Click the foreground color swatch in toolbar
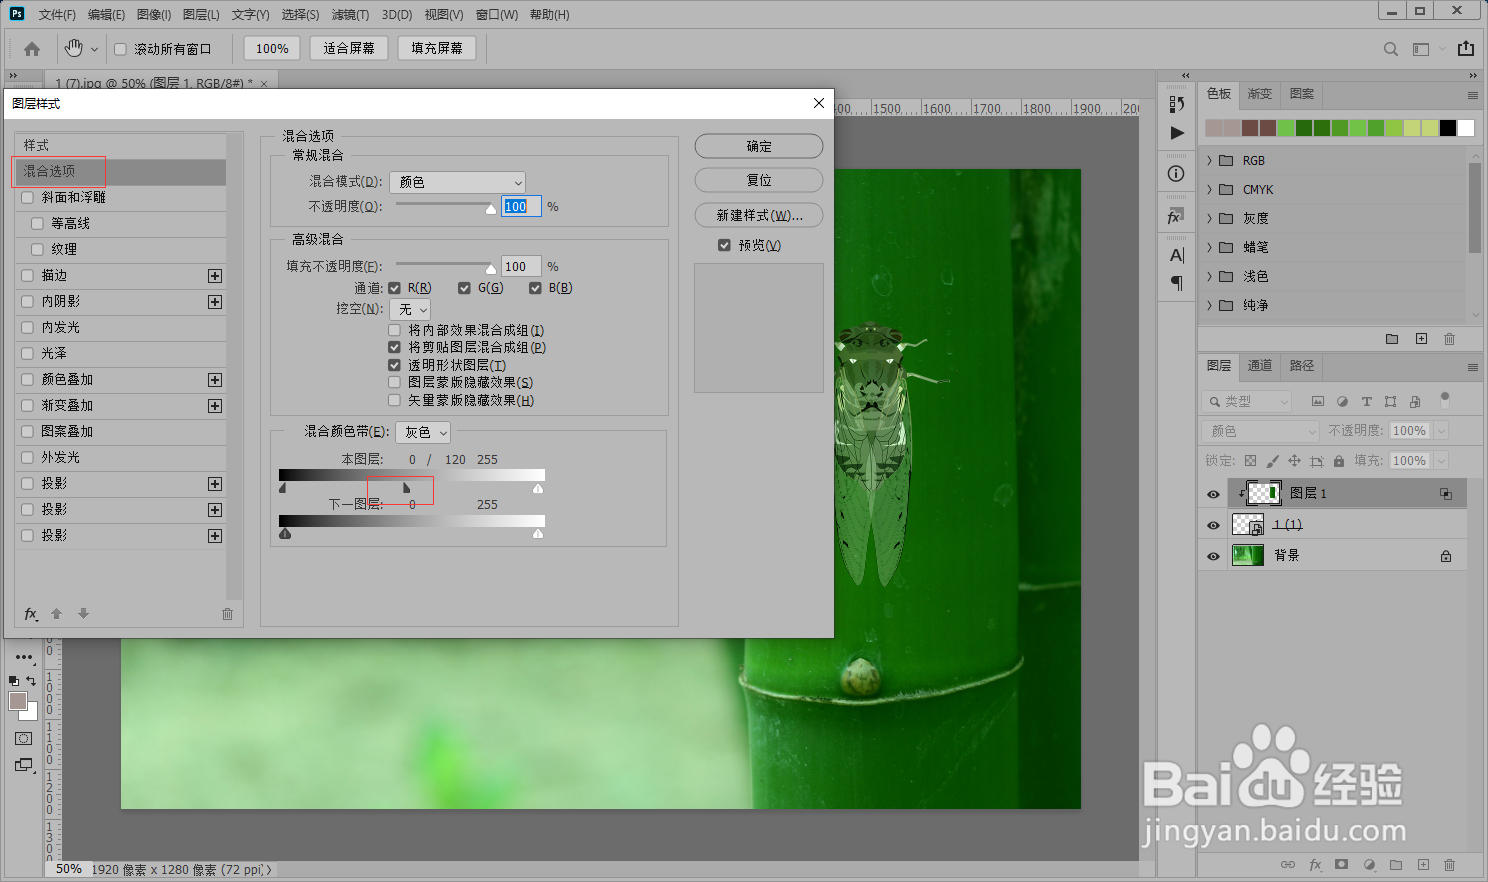 click(18, 701)
